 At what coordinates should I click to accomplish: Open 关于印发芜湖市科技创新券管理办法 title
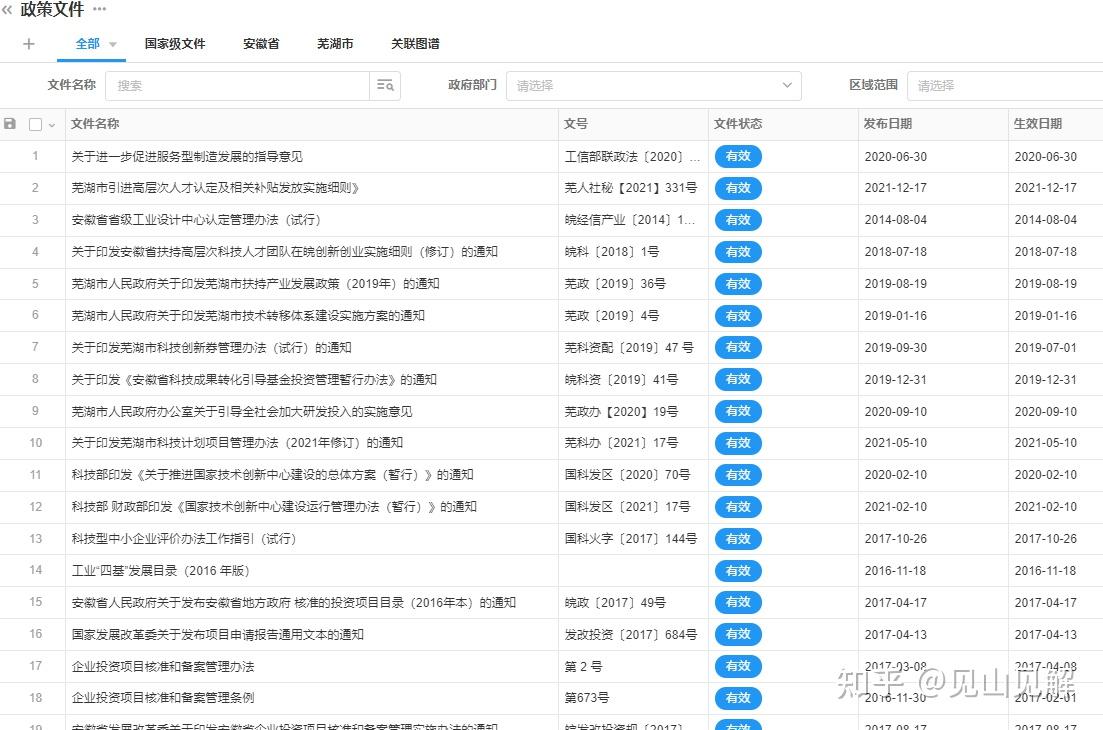click(211, 347)
